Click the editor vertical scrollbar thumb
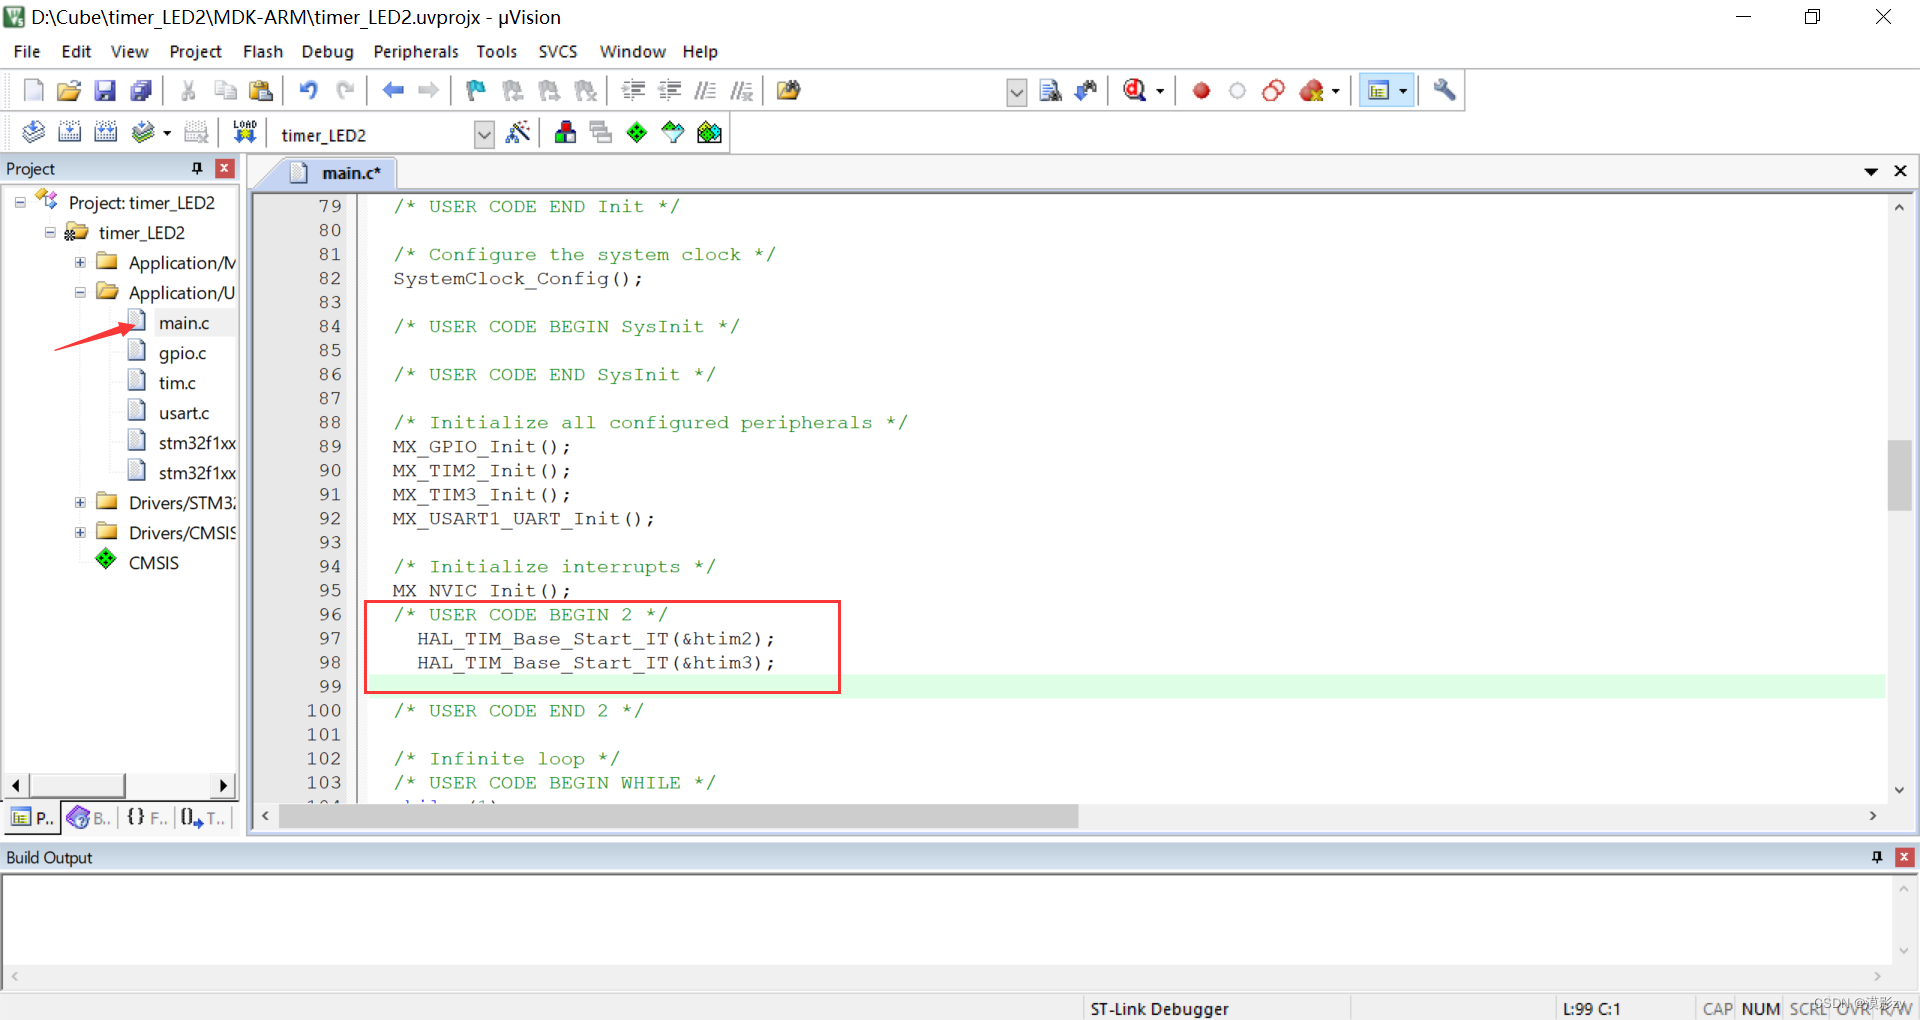This screenshot has width=1920, height=1020. (1899, 475)
